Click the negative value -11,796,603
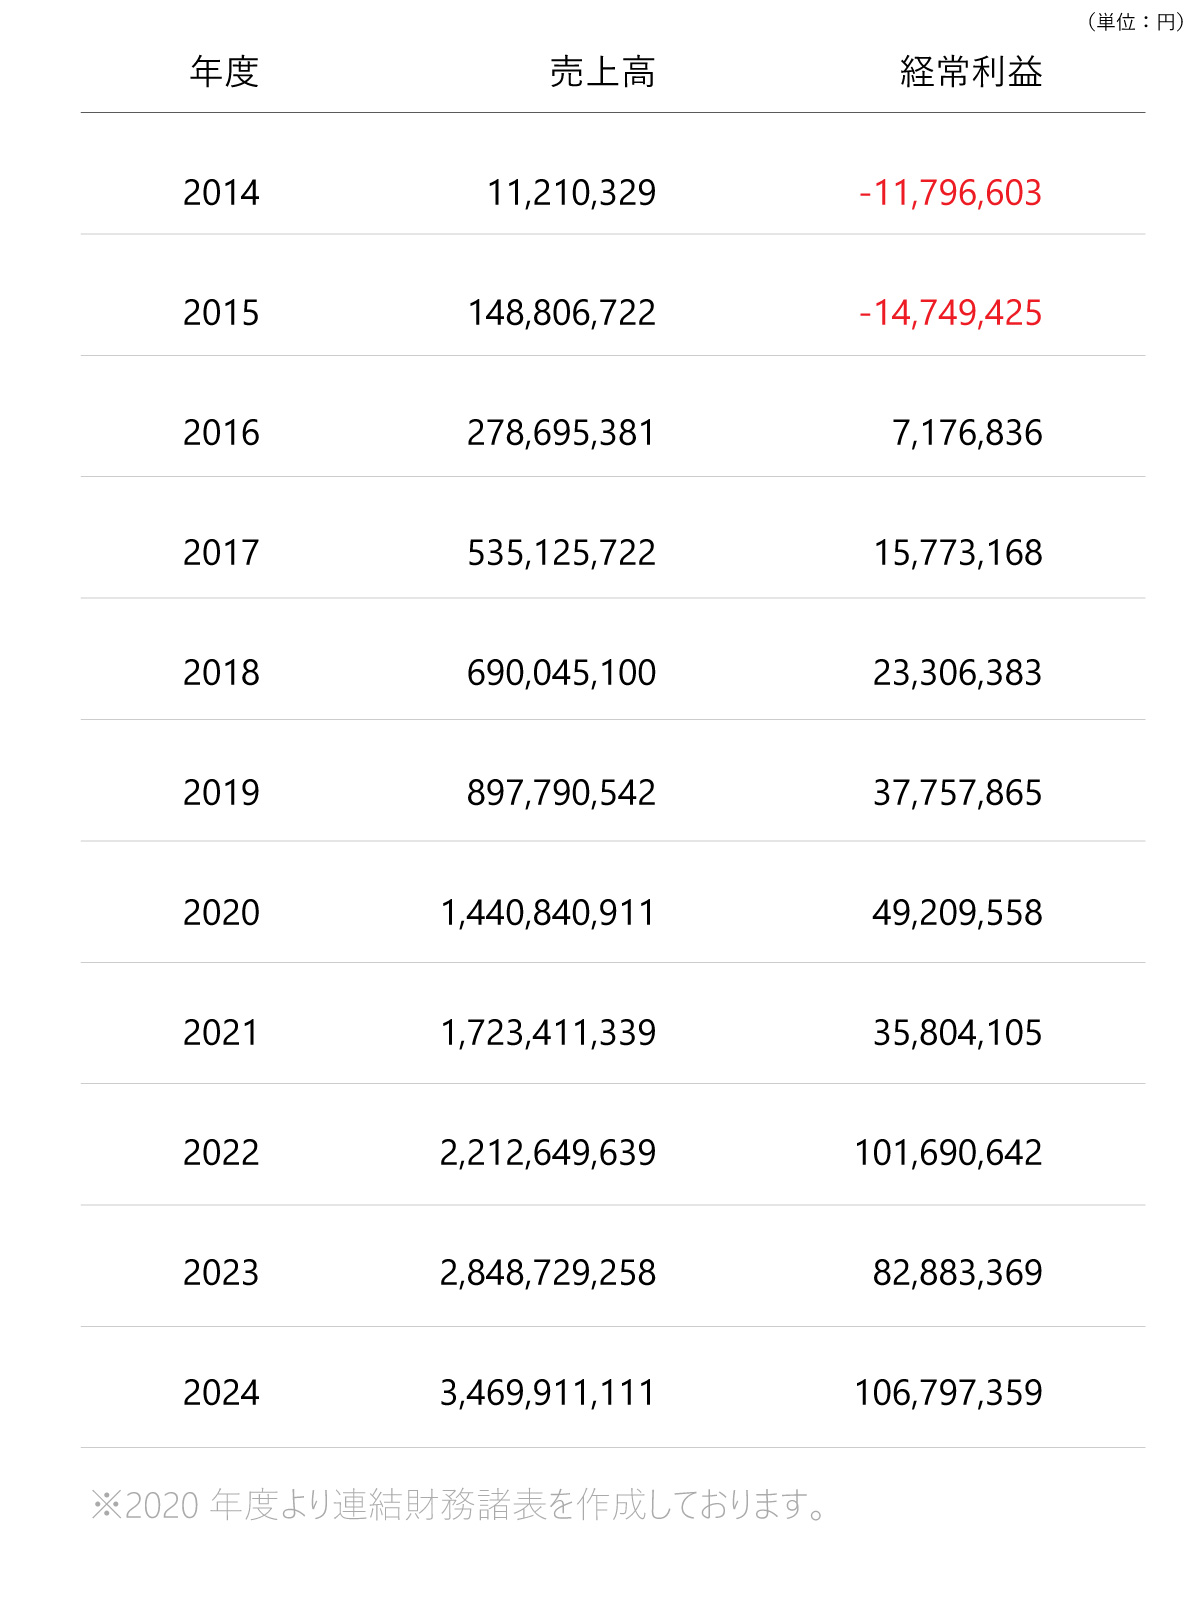 [950, 193]
